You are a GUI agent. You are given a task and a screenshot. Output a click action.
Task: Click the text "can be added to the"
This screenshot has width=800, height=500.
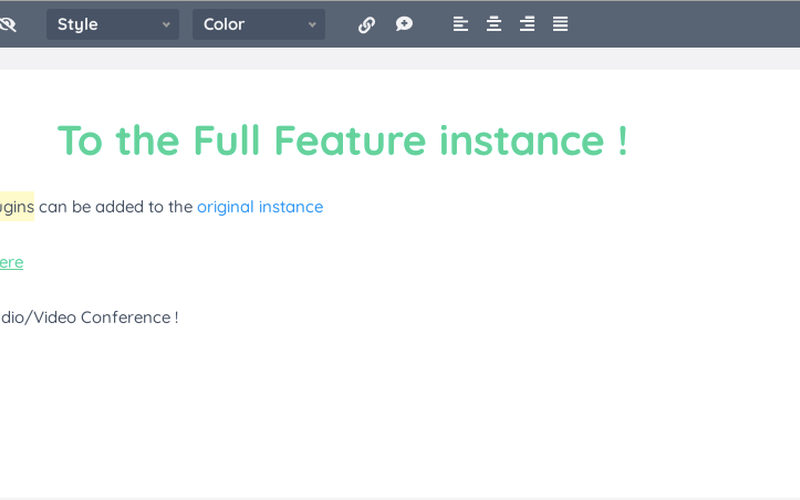[116, 207]
